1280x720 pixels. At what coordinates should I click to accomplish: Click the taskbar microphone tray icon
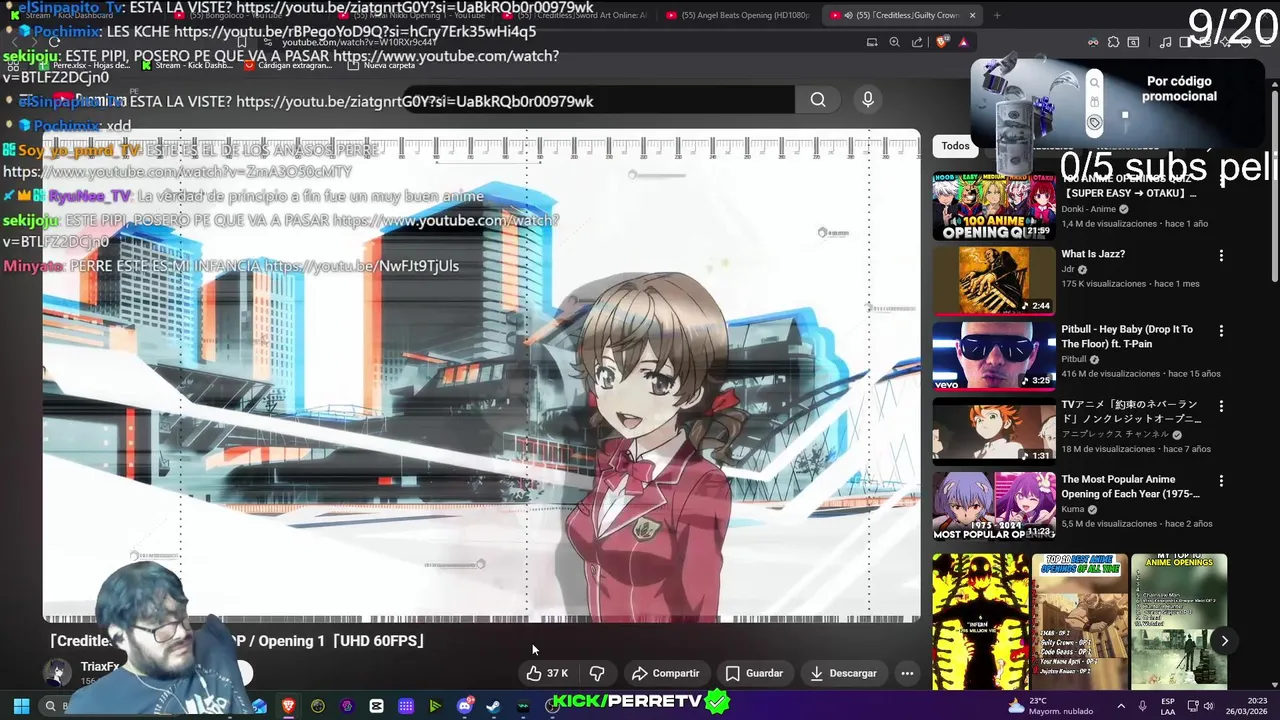coord(1142,706)
